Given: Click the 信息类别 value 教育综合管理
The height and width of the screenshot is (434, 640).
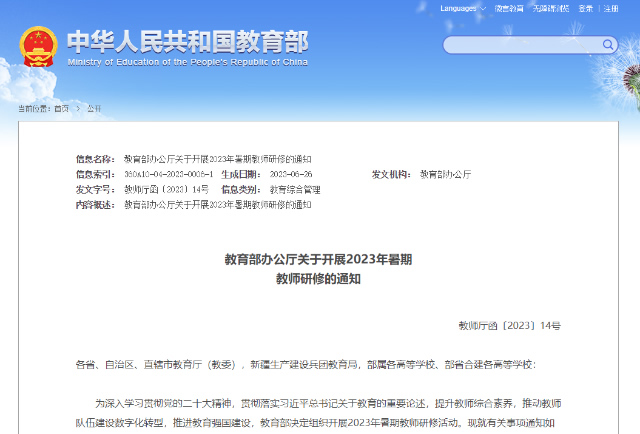Looking at the screenshot, I should point(295,189).
